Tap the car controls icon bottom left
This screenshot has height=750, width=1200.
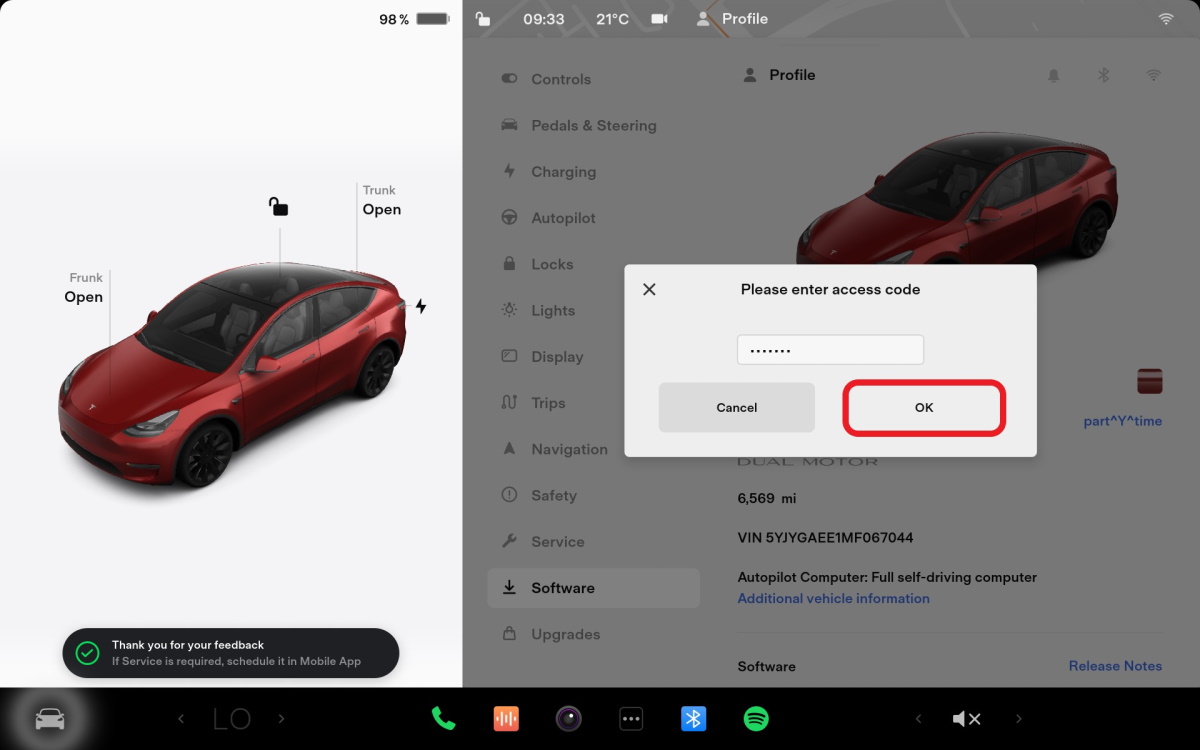point(50,718)
